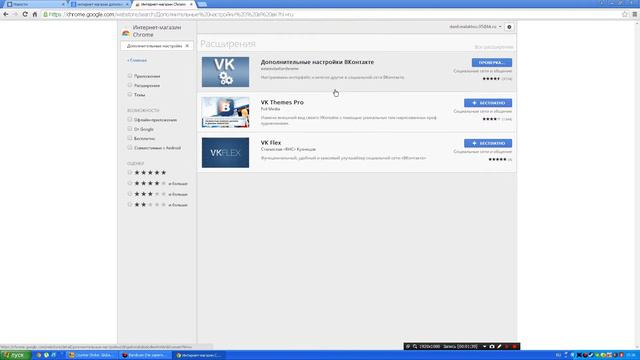640x360 pixels.
Task: Click the browser forward arrow
Action: click(x=15, y=14)
